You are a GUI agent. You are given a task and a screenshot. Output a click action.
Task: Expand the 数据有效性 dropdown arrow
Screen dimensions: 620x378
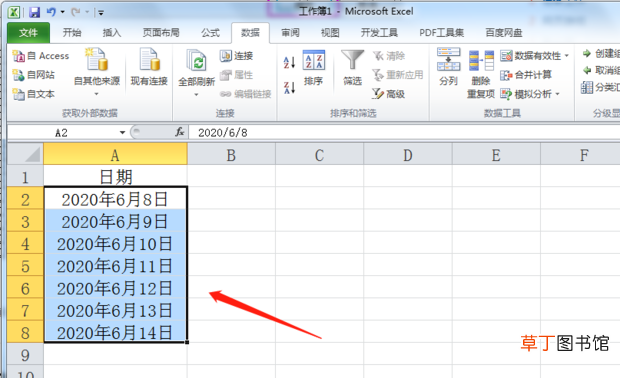pos(567,56)
